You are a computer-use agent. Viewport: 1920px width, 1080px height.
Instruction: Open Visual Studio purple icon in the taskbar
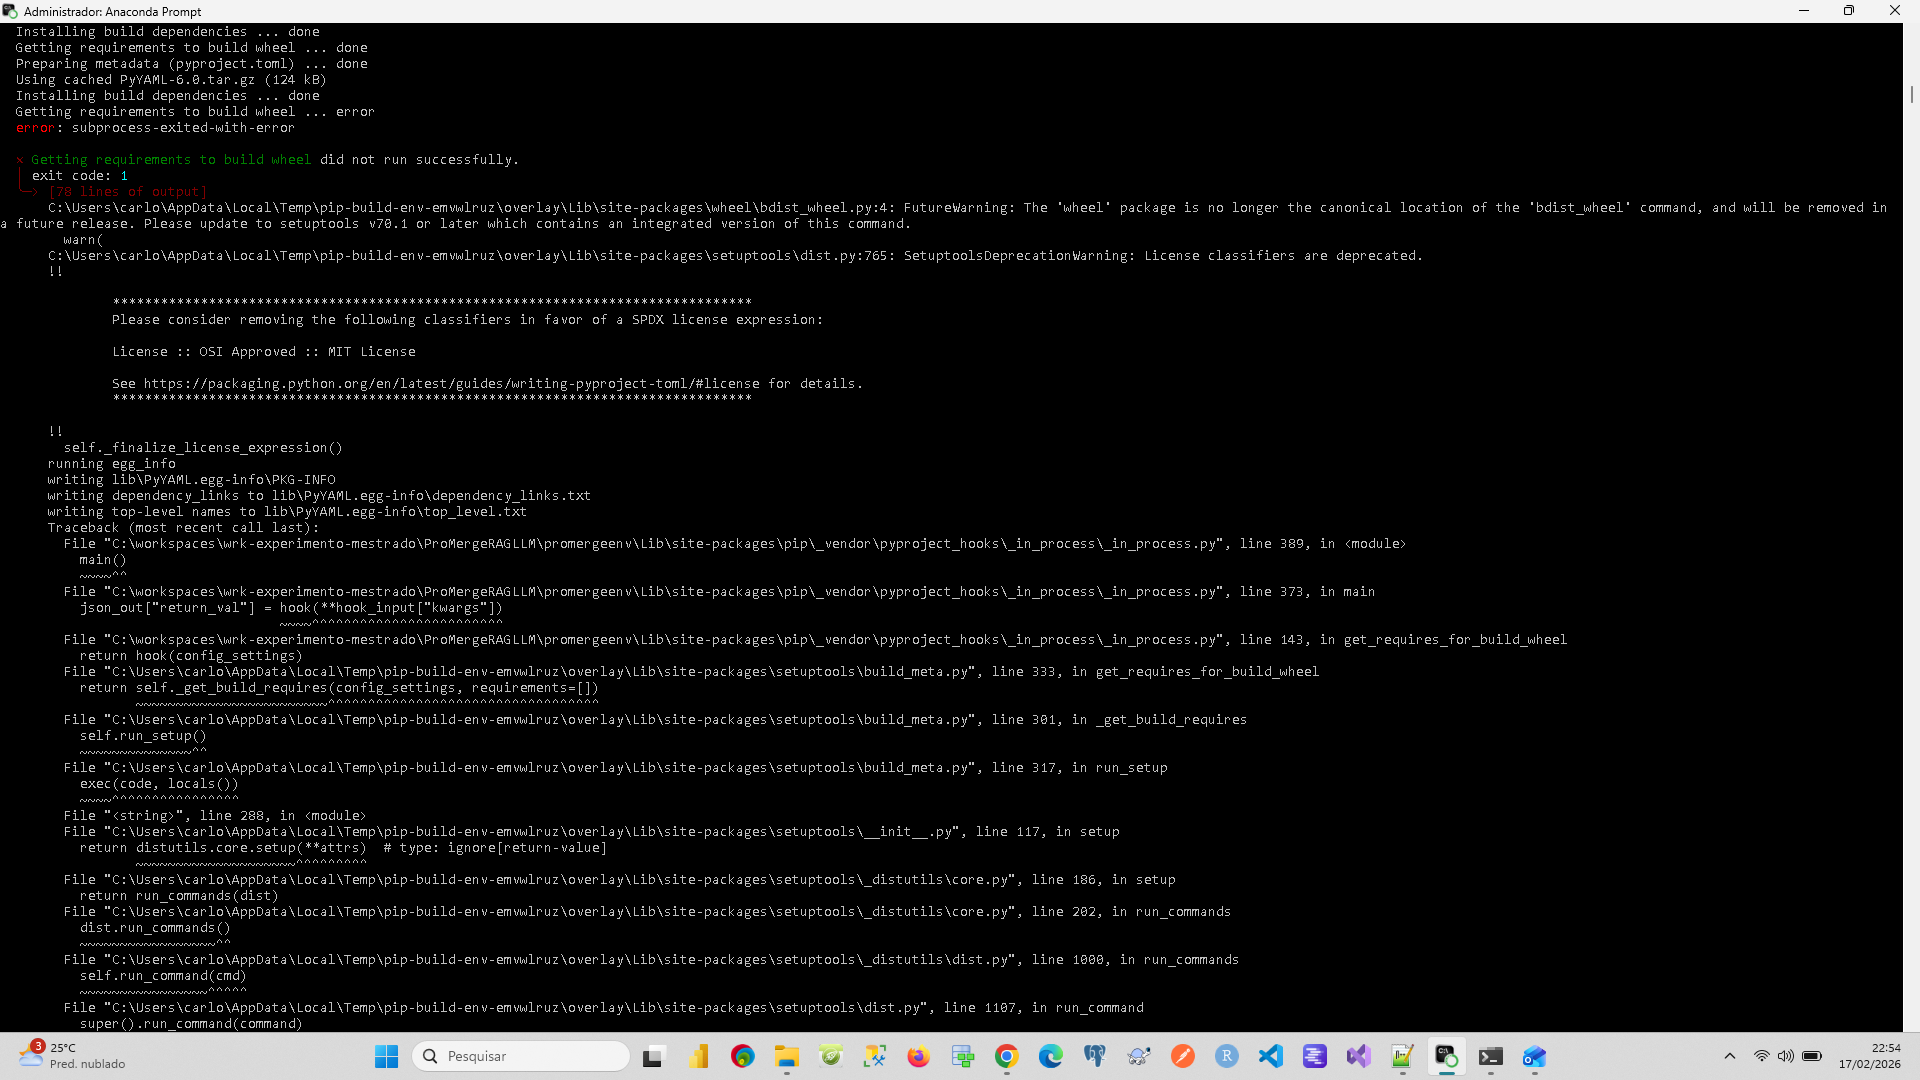(1358, 1056)
